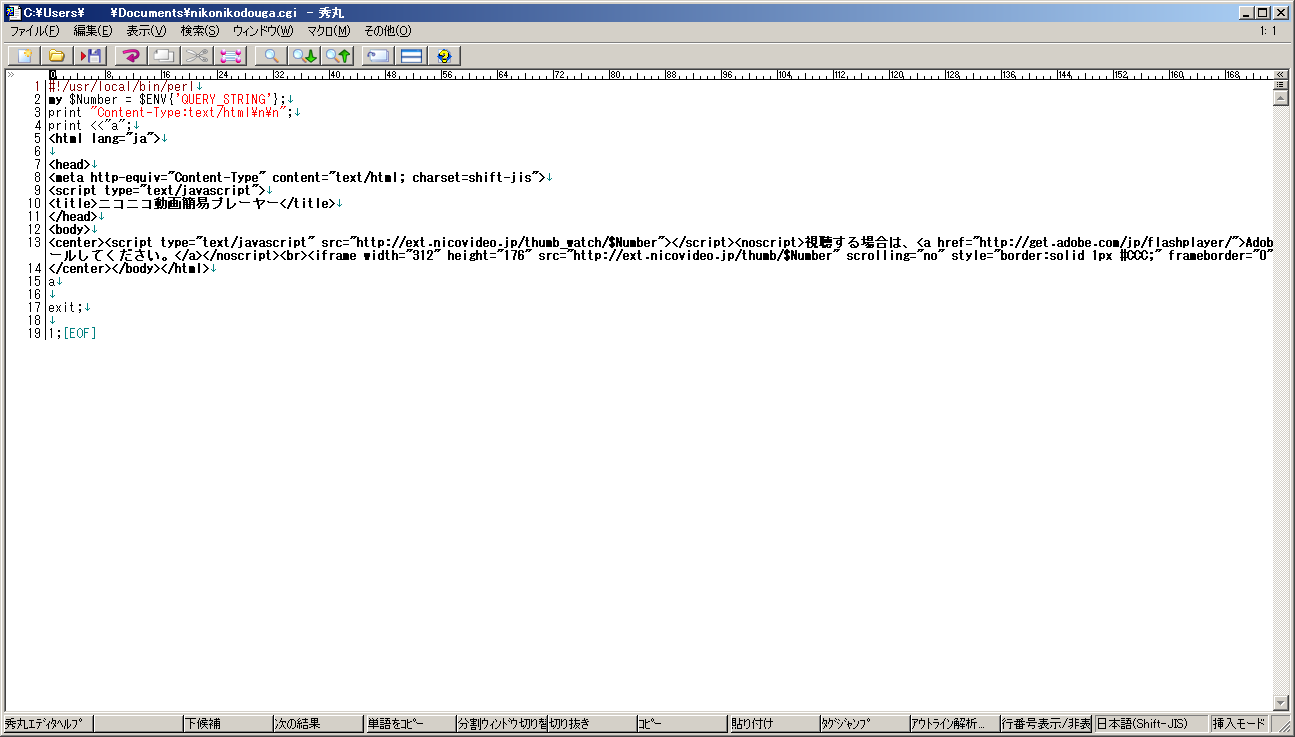Image resolution: width=1295 pixels, height=737 pixels.
Task: Split the window using blue bars icon
Action: click(x=411, y=56)
